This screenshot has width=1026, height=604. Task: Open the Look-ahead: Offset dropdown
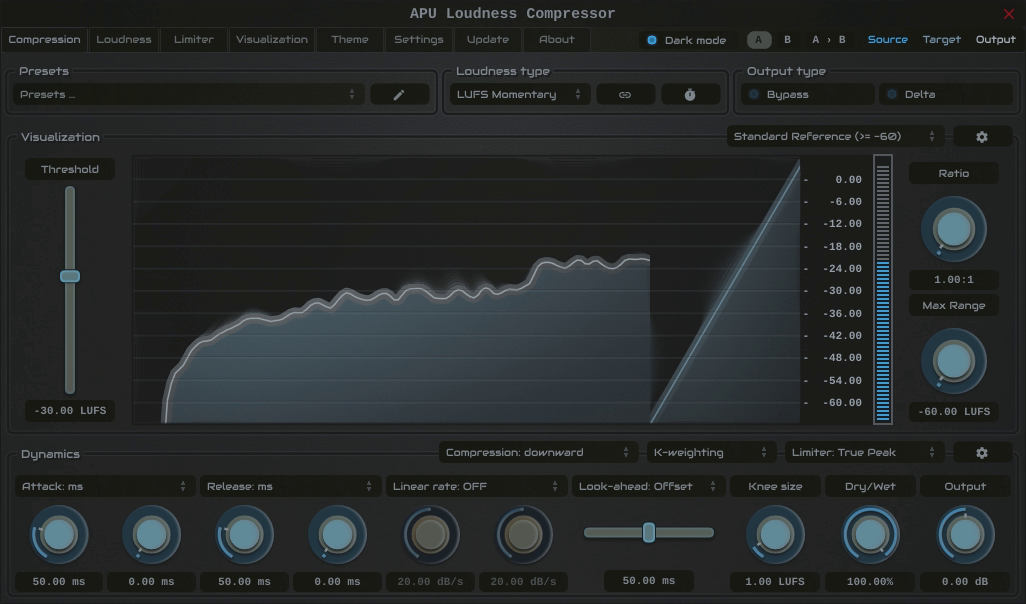[648, 486]
